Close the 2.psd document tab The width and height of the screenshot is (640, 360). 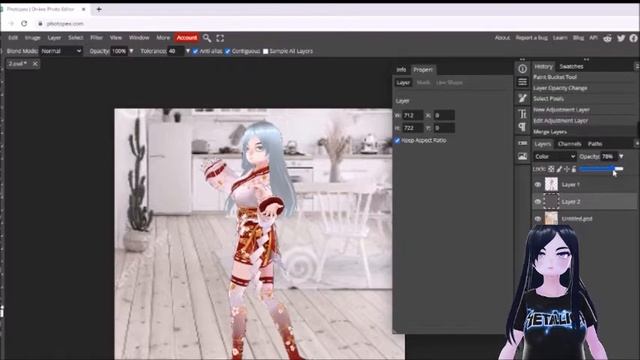point(35,64)
